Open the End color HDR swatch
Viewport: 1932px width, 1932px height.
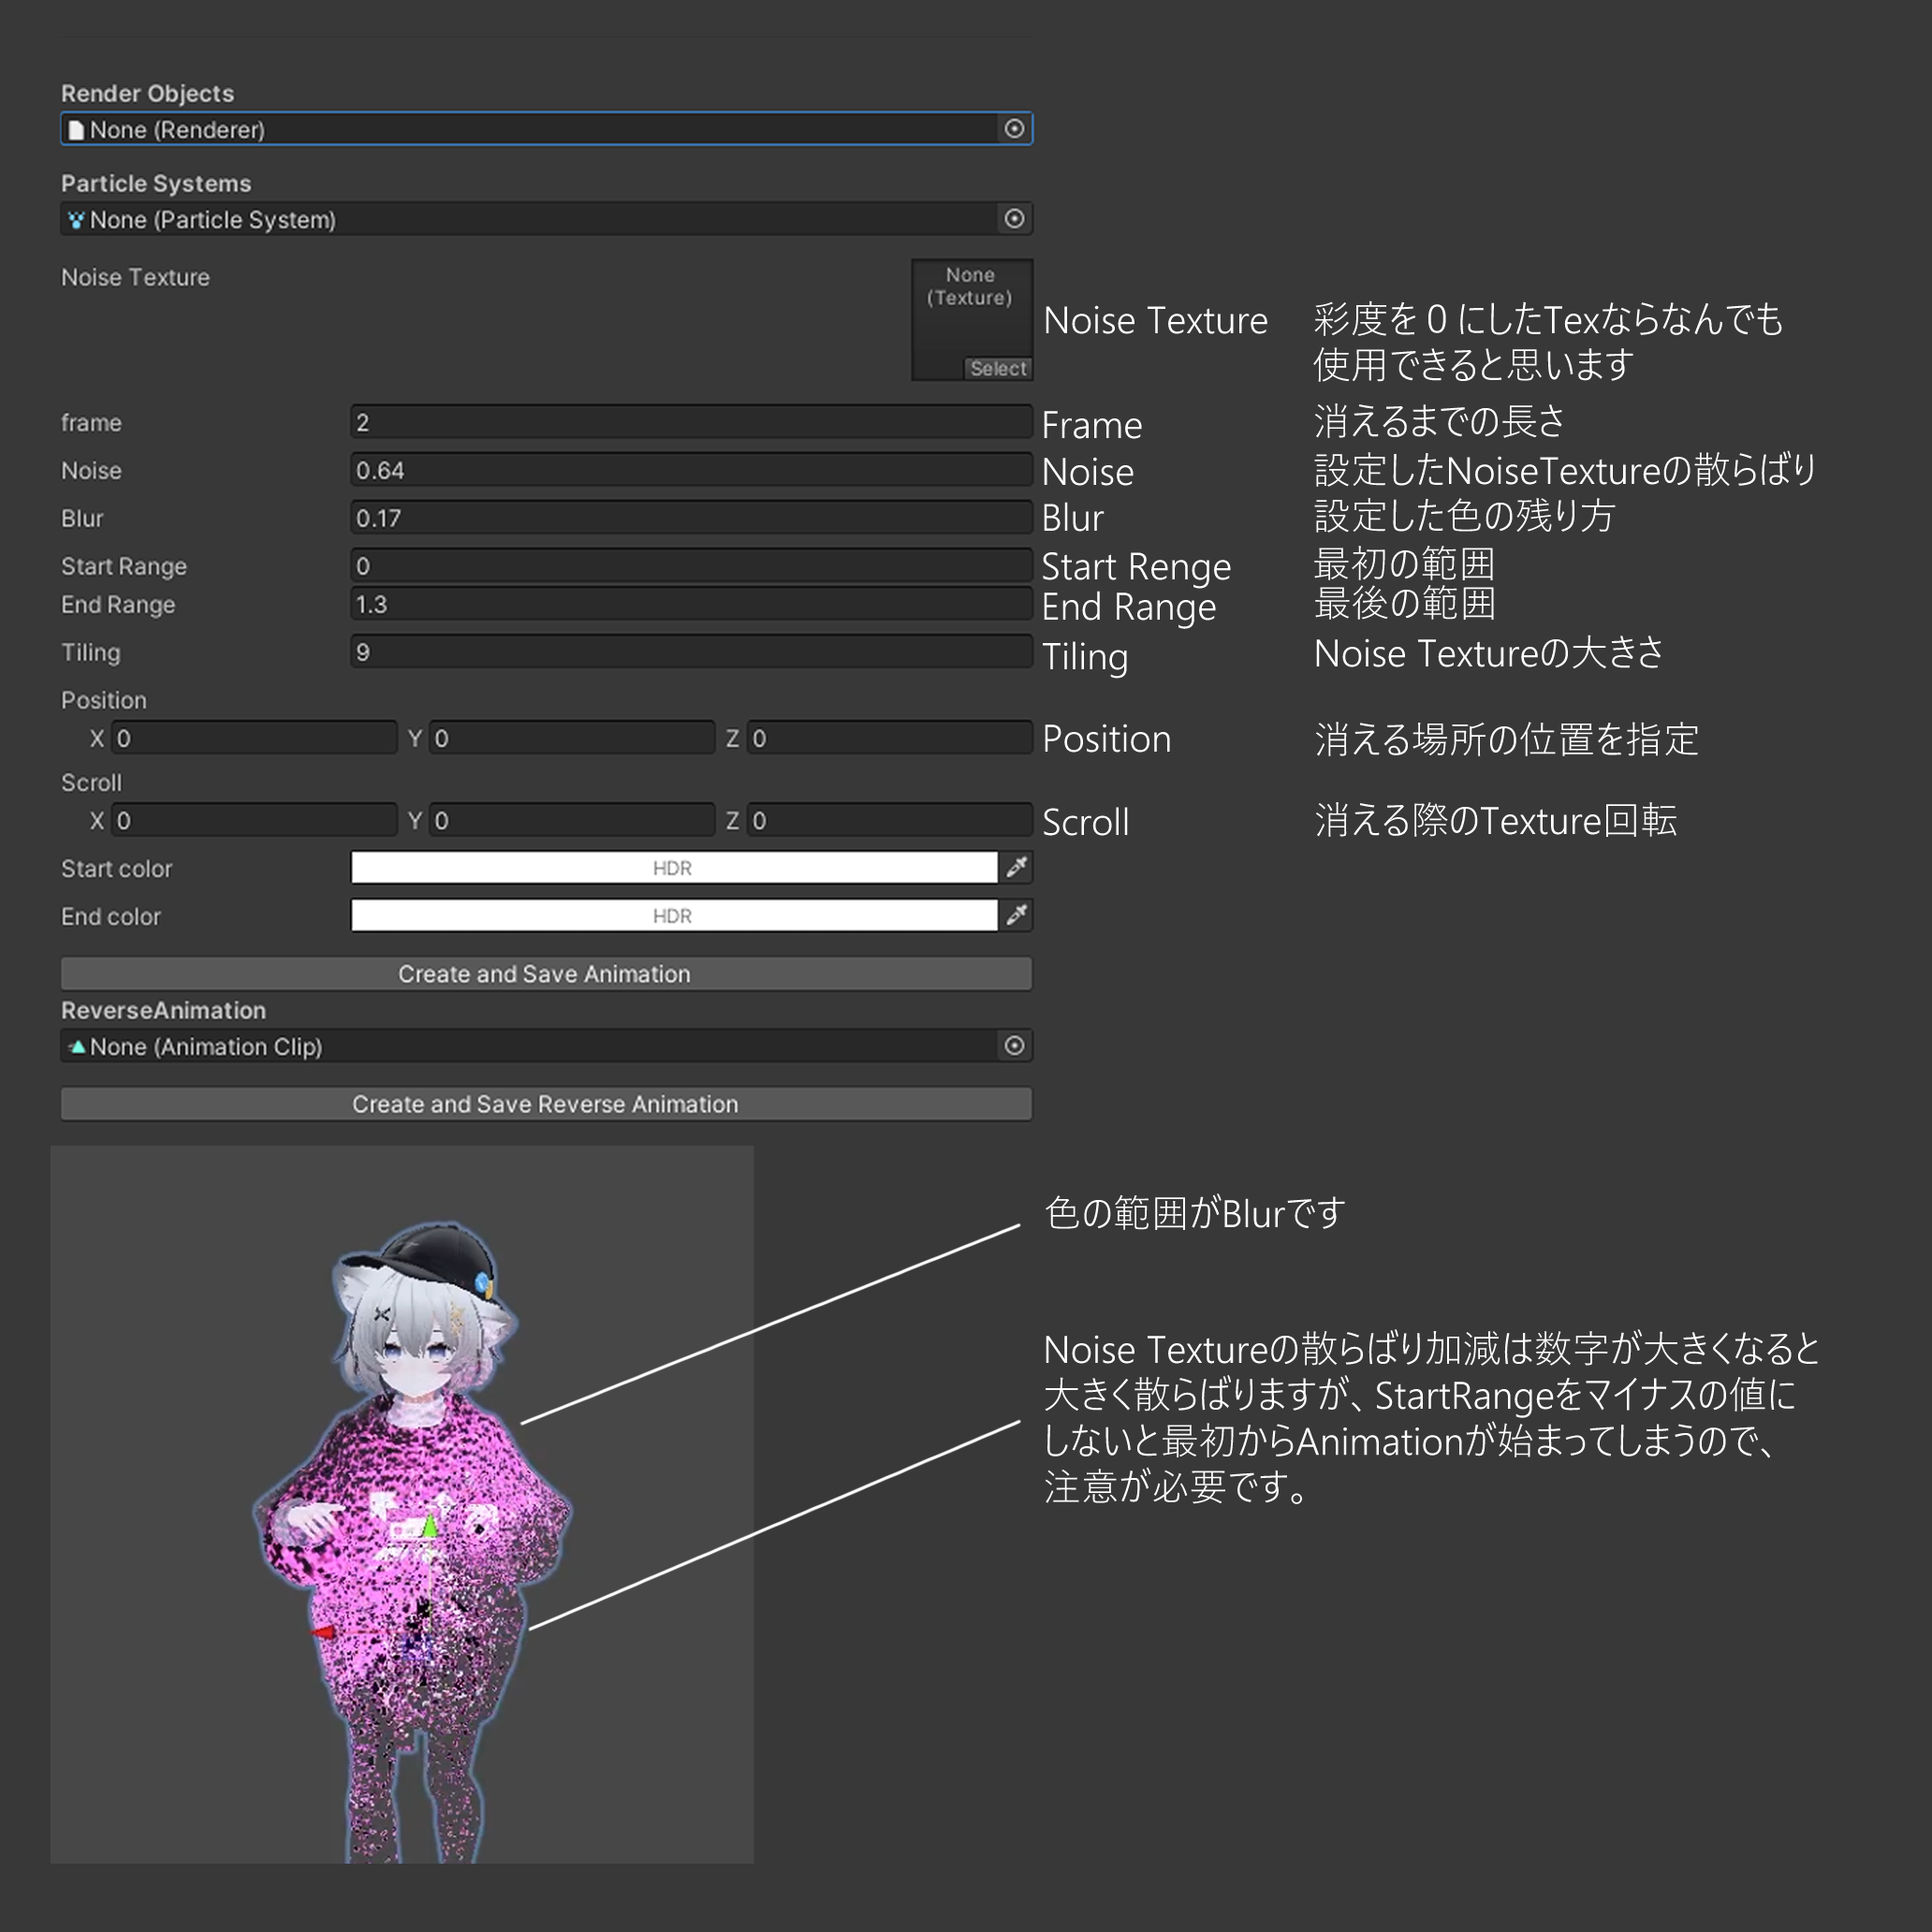674,916
